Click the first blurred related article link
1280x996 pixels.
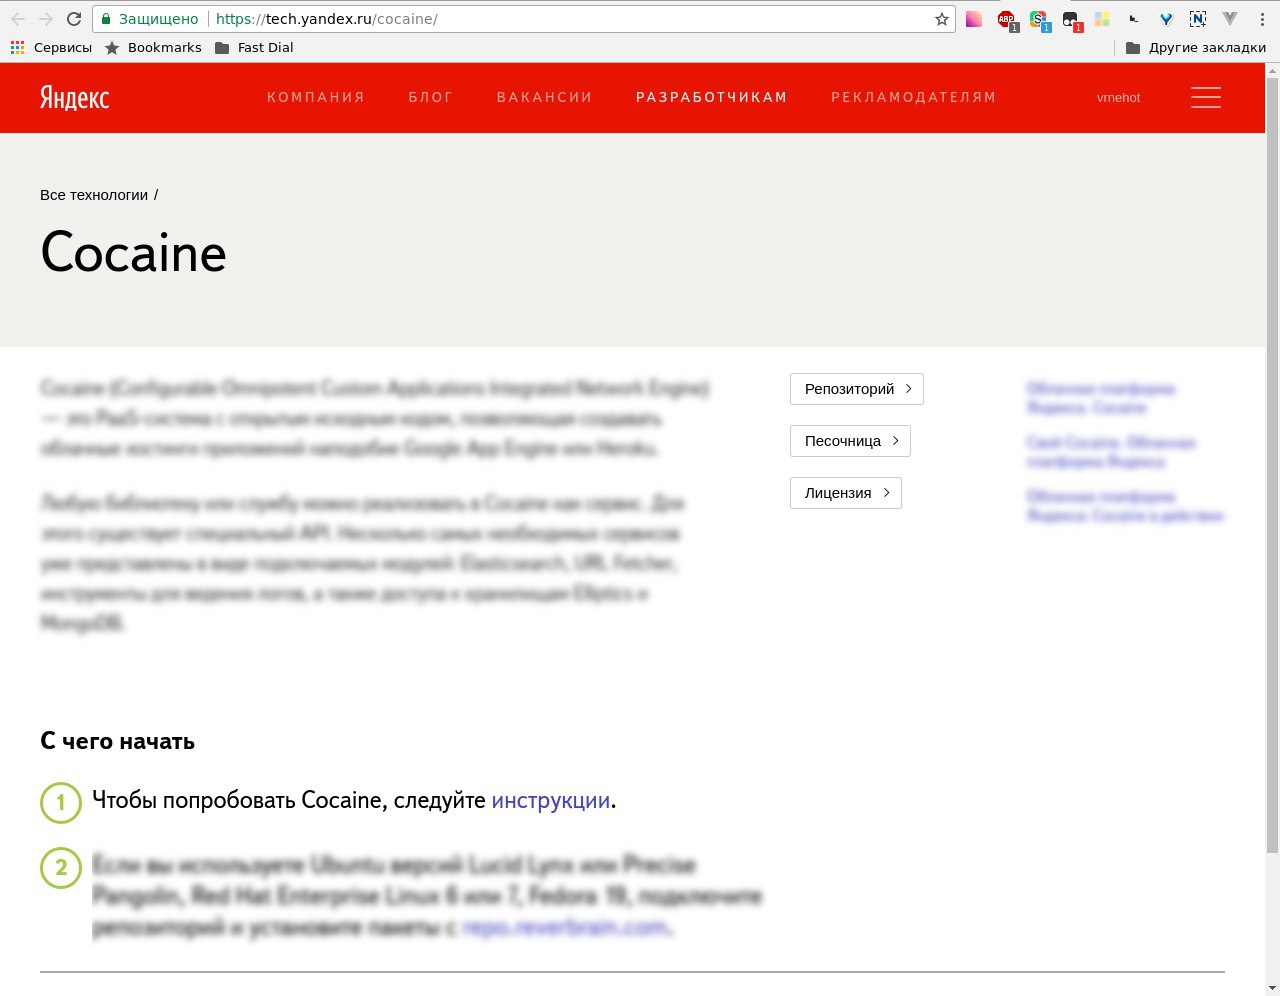pyautogui.click(x=1101, y=398)
